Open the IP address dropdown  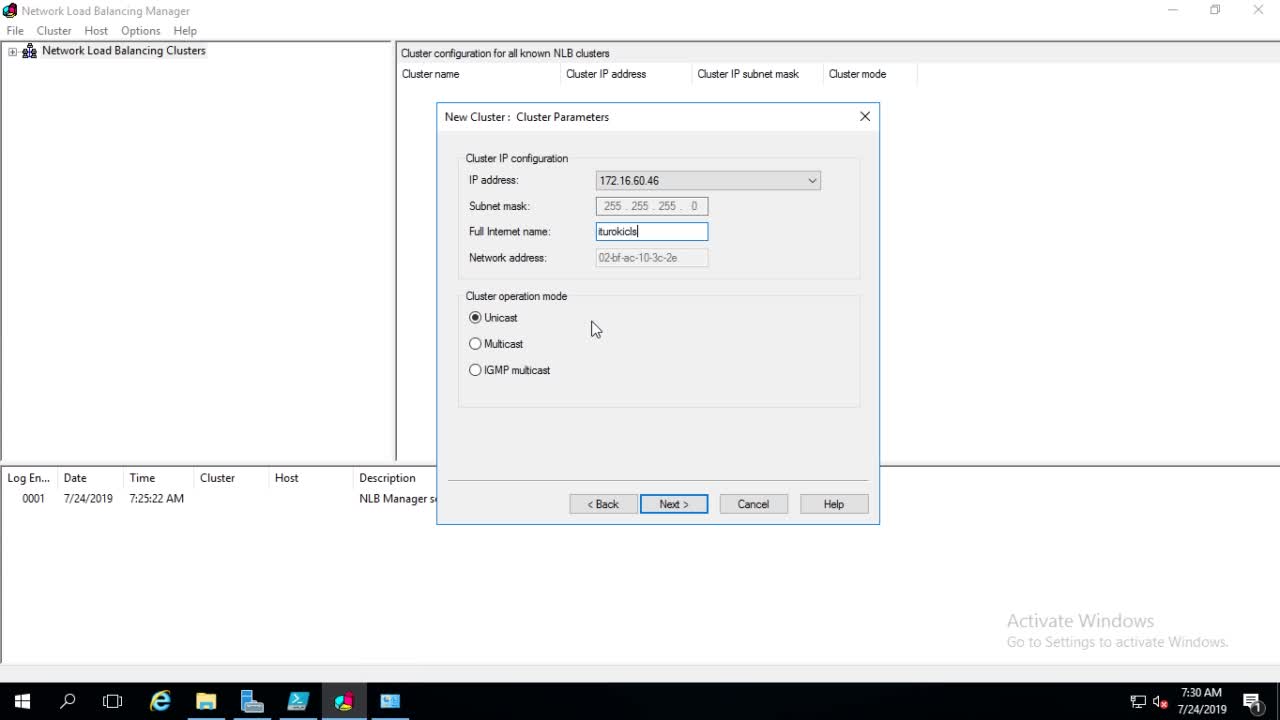pos(812,181)
